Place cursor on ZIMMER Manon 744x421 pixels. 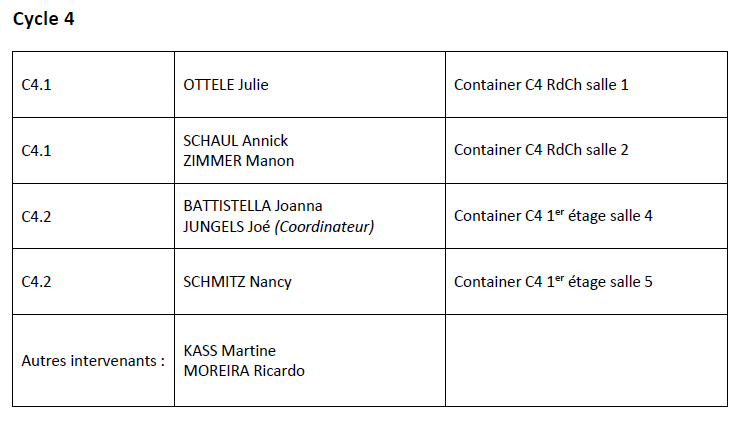(238, 160)
